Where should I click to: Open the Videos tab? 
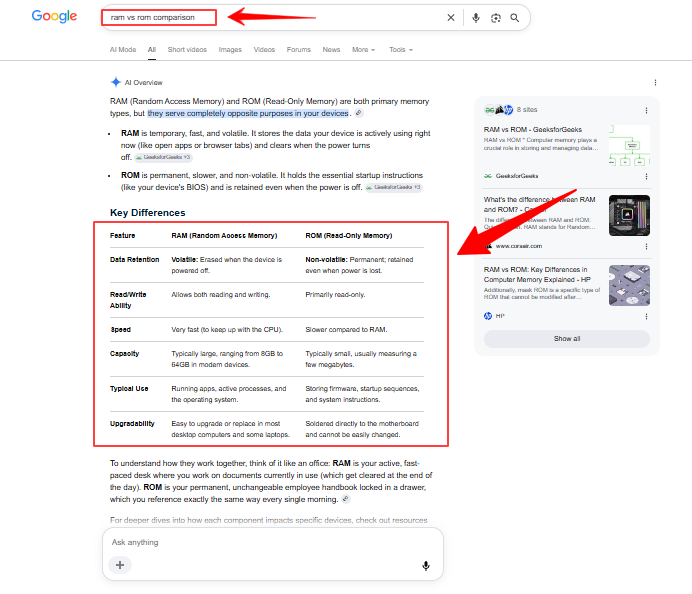[264, 50]
